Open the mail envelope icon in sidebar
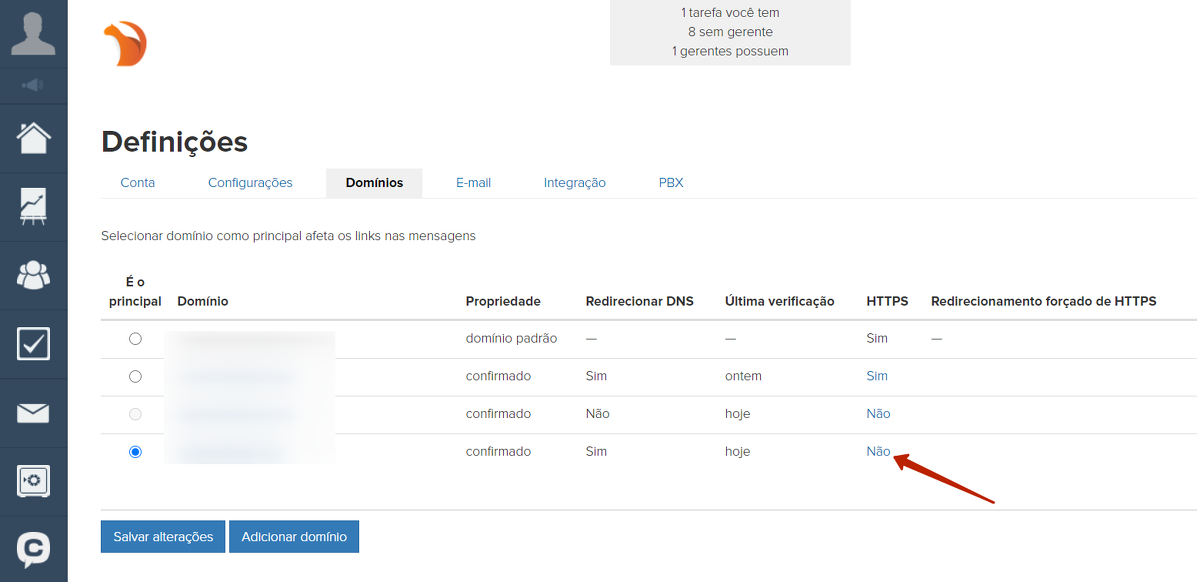 (x=33, y=413)
